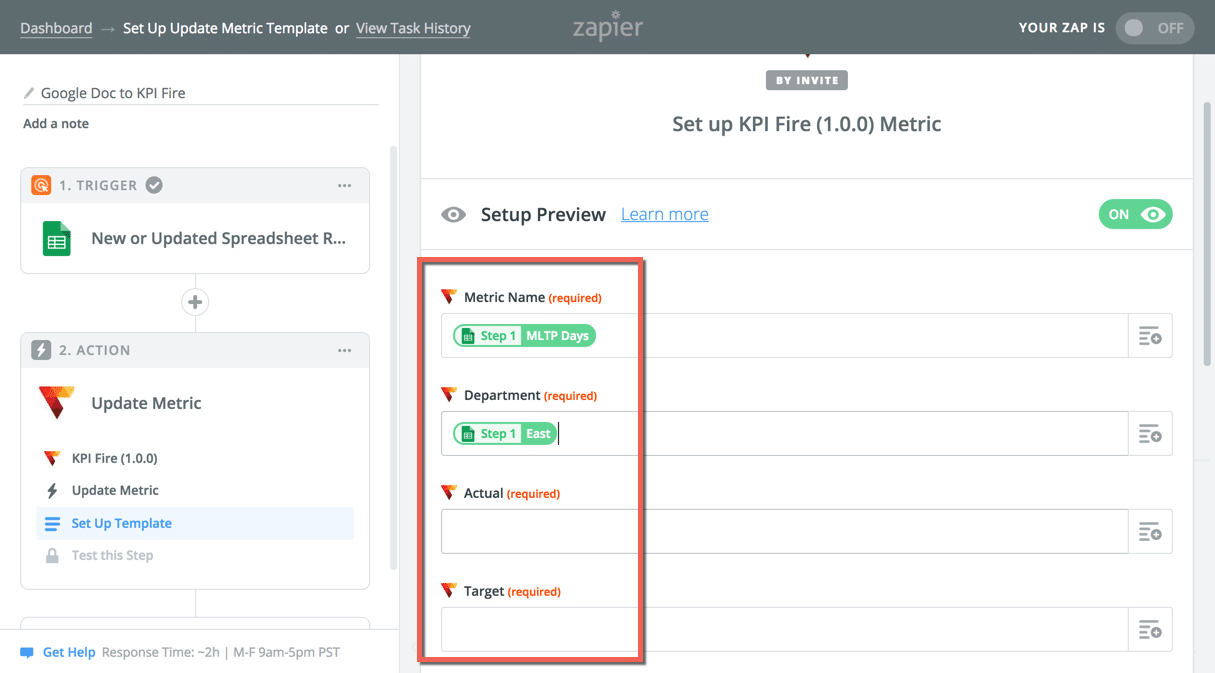This screenshot has height=673, width=1215.
Task: Click the insert-field icon for Department
Action: pos(1150,434)
